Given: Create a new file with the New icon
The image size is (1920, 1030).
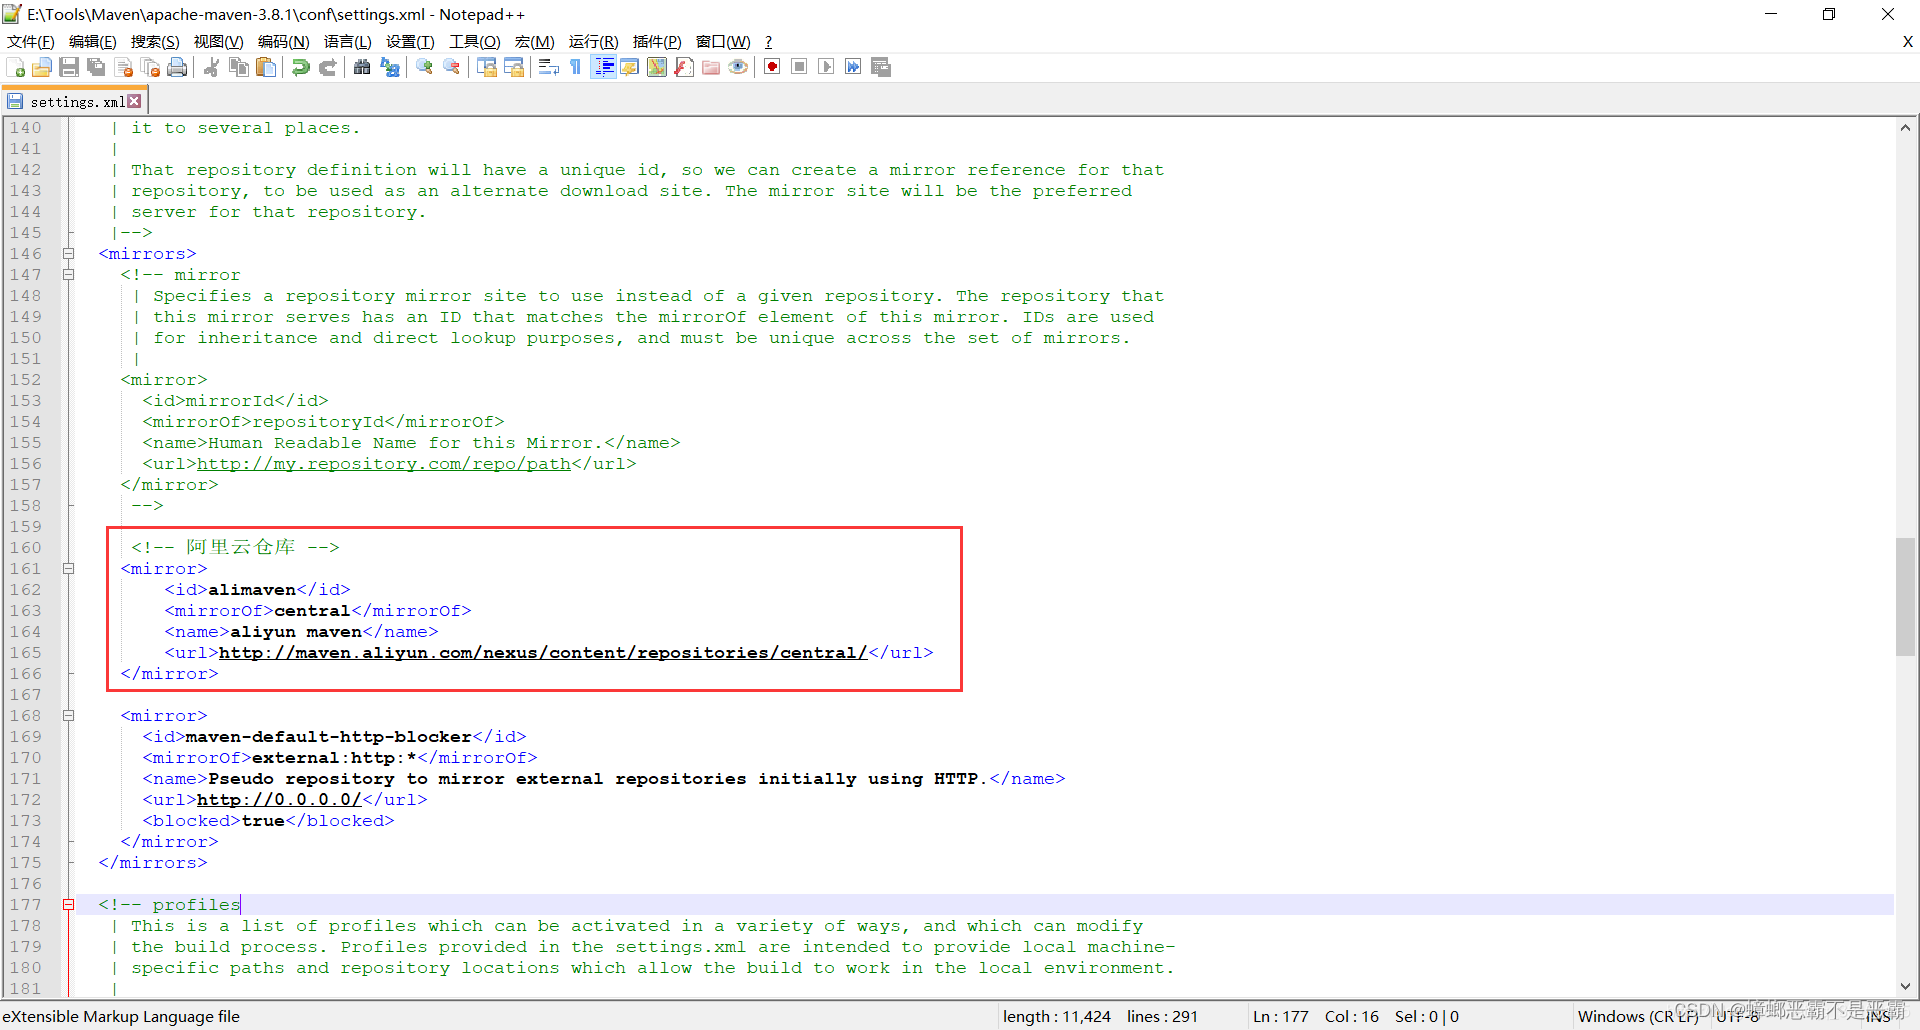Looking at the screenshot, I should (x=15, y=67).
